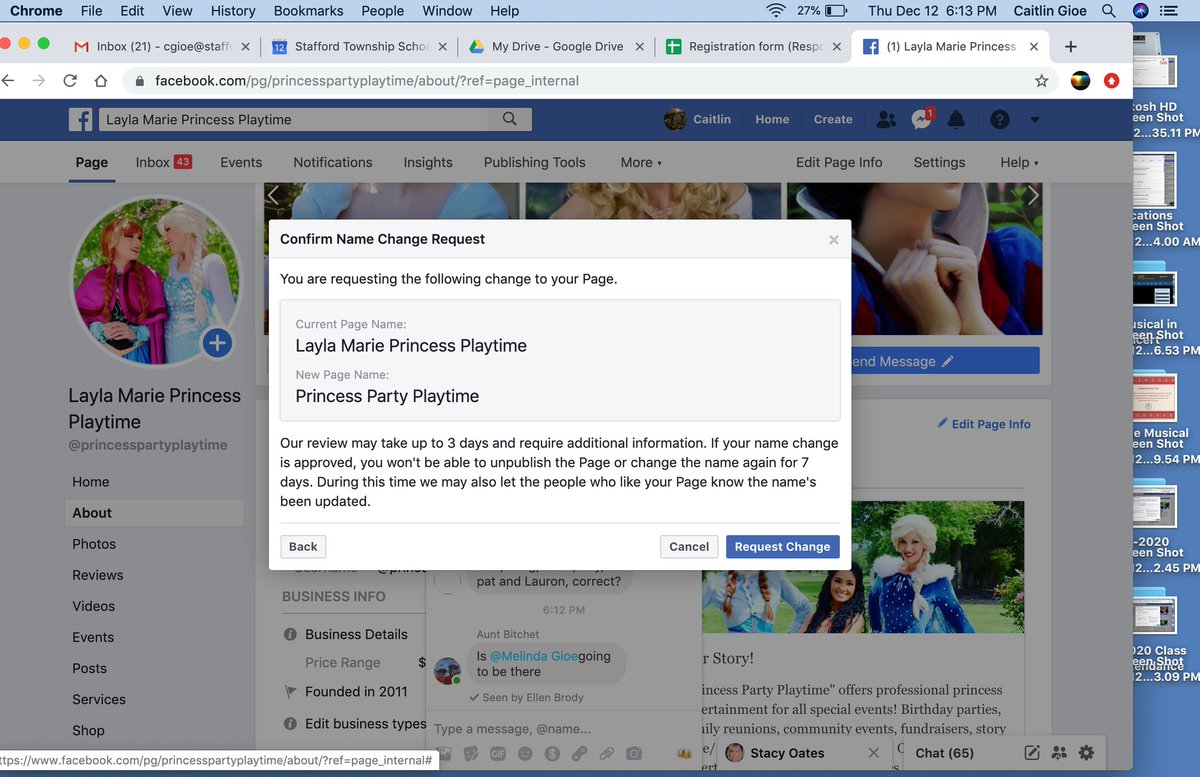Click Home in the Facebook header
1200x777 pixels.
tap(772, 119)
